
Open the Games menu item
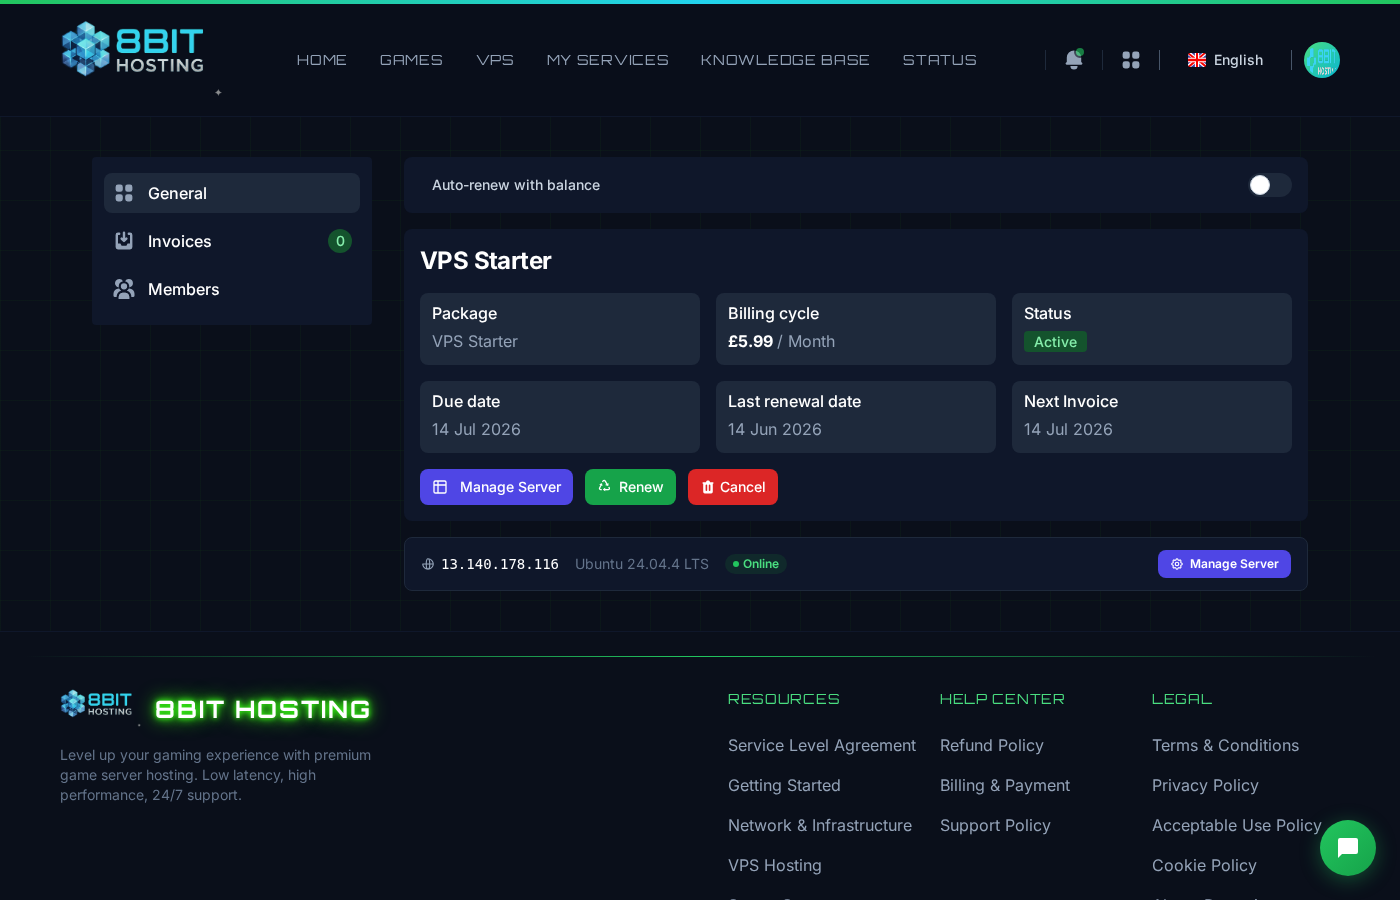(x=411, y=60)
